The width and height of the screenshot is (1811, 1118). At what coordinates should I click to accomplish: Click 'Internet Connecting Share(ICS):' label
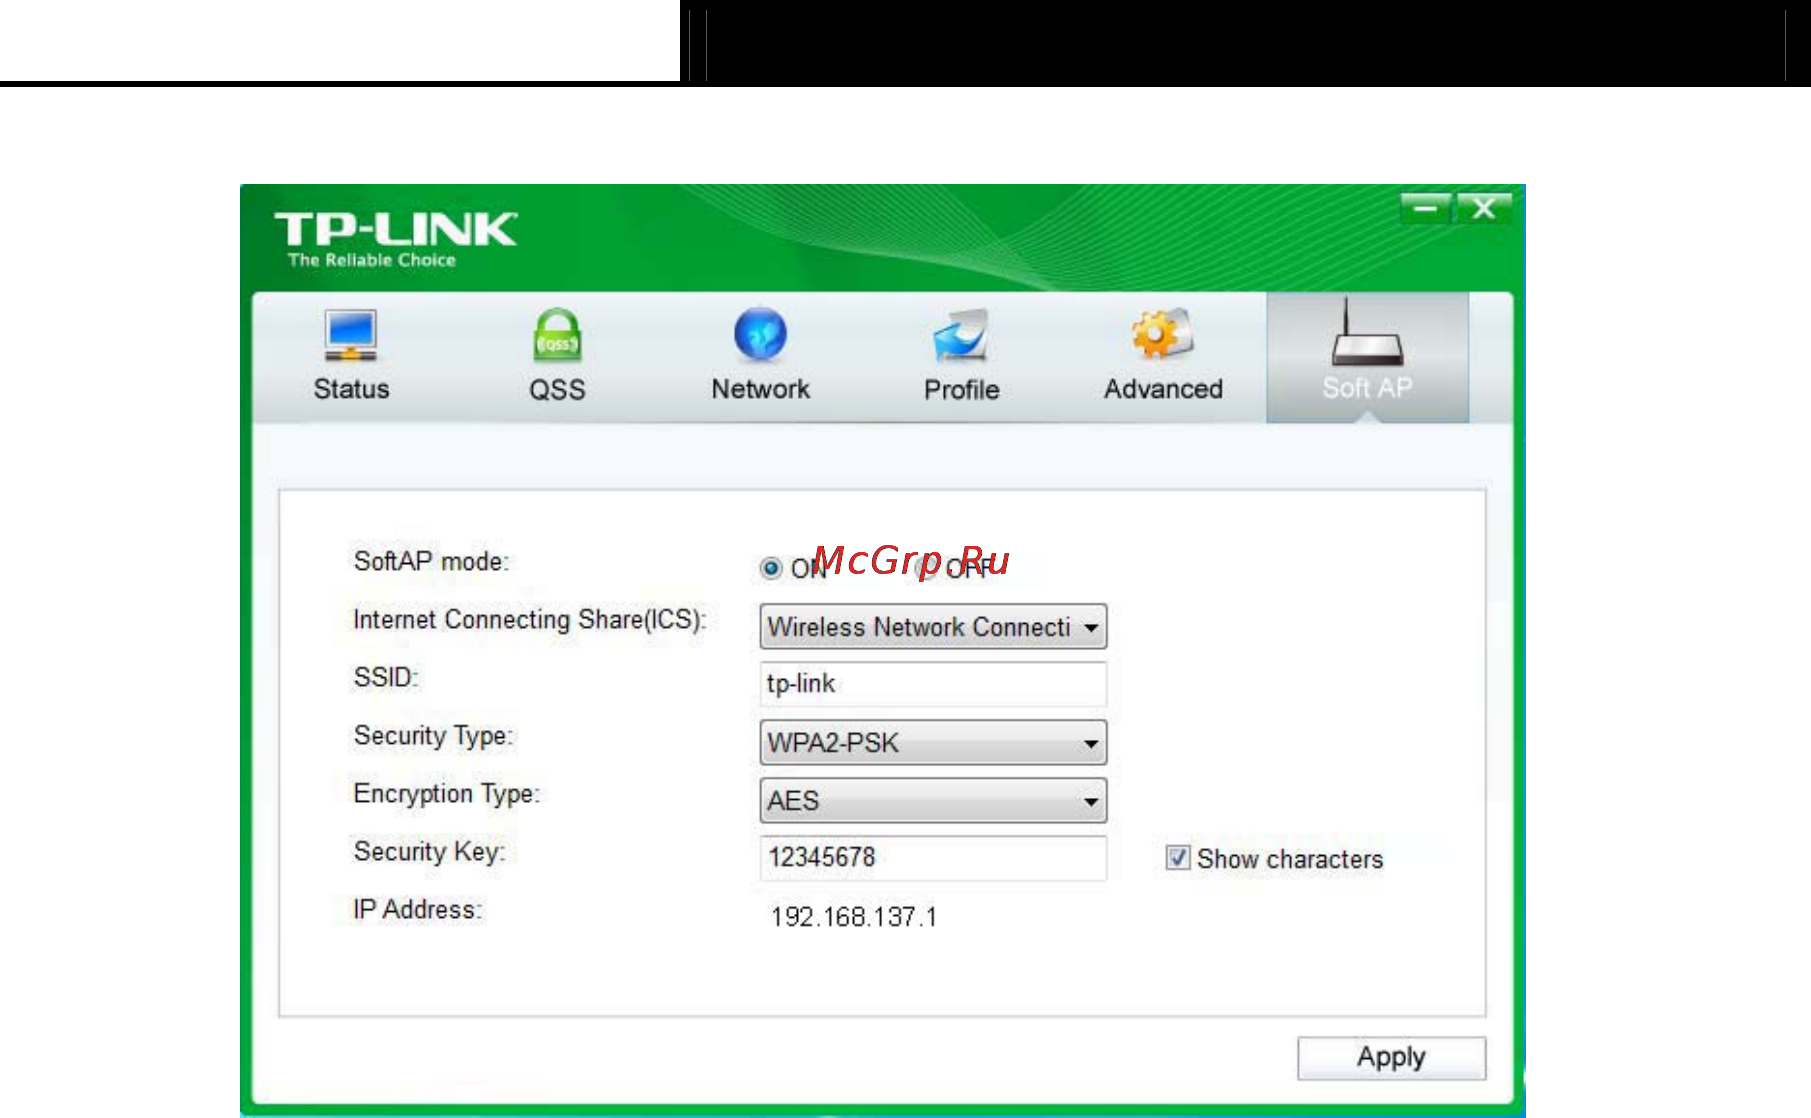pos(530,620)
